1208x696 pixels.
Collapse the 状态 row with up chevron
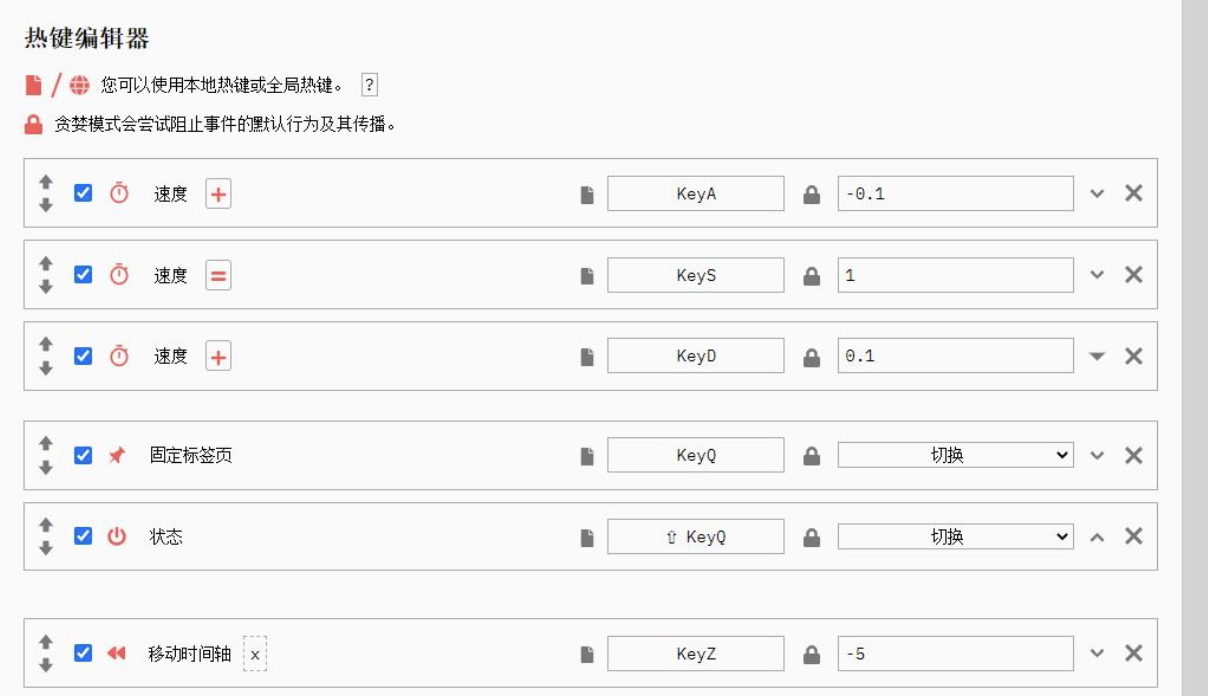pos(1097,538)
